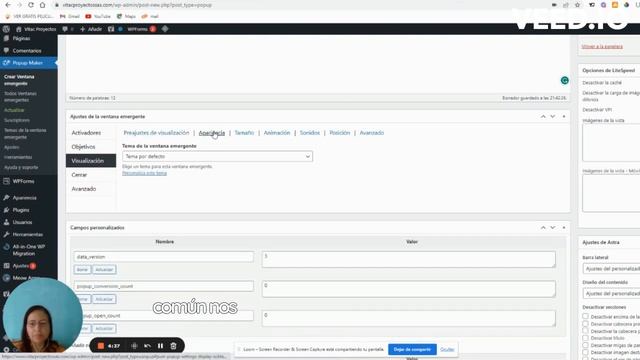This screenshot has height=360, width=640.
Task: Open the Popup Maker sidebar menu
Action: click(x=29, y=63)
